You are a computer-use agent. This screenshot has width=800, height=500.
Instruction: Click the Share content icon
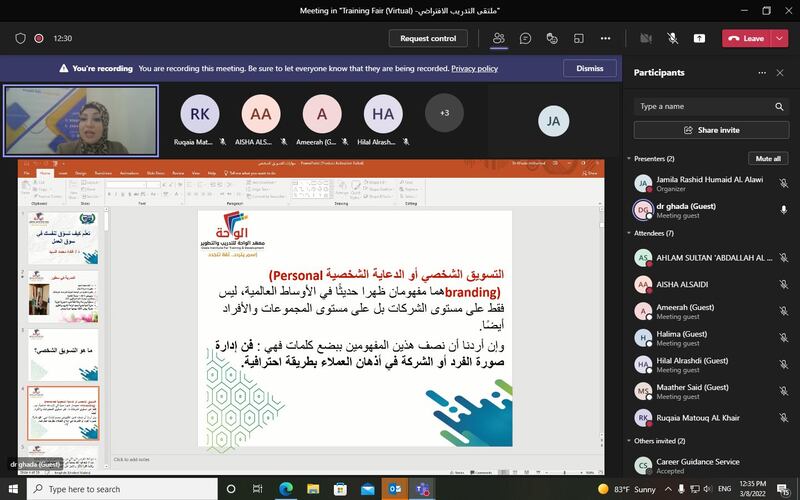click(x=699, y=38)
